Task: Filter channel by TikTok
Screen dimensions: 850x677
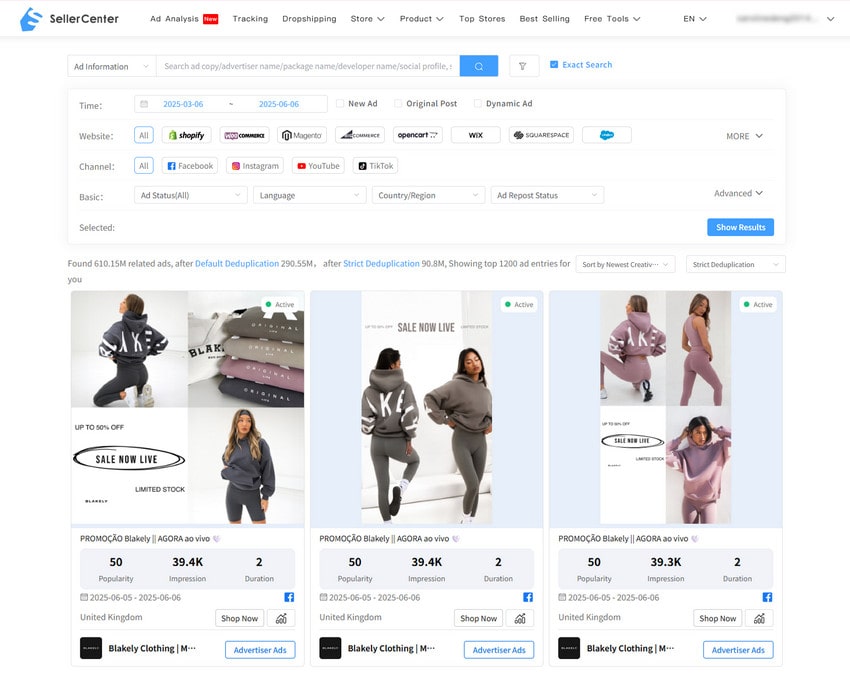Action: [x=376, y=166]
